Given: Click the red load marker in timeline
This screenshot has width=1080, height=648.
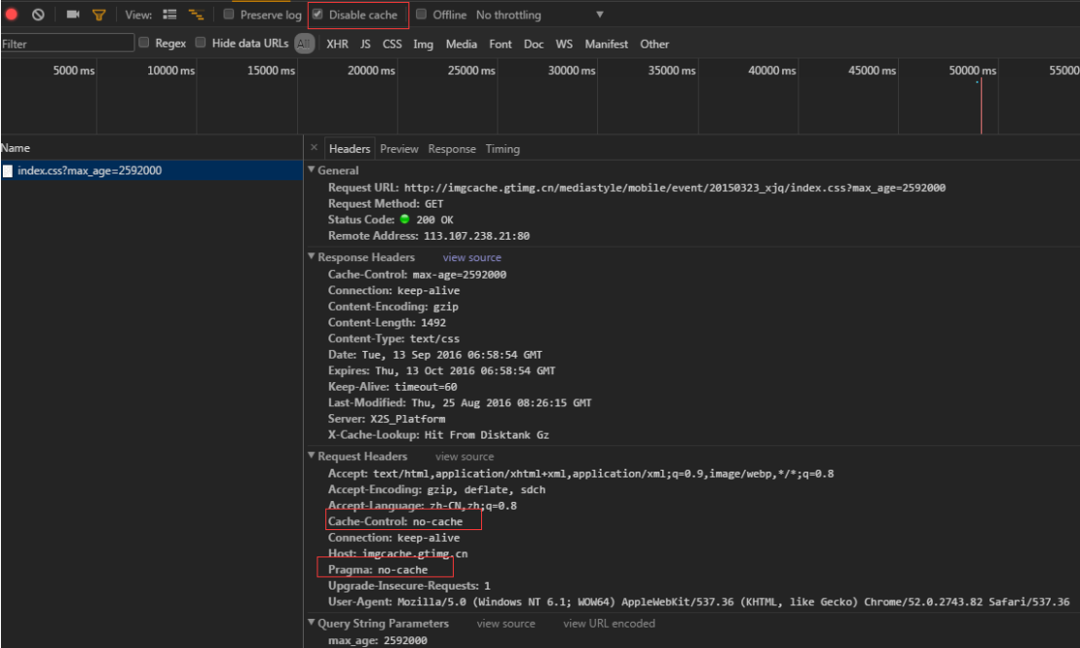Looking at the screenshot, I should (981, 105).
